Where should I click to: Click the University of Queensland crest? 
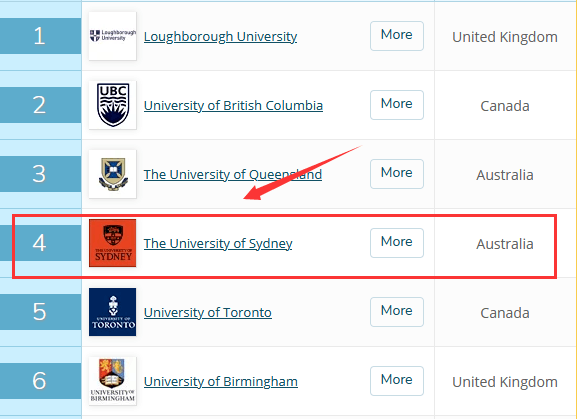(113, 174)
